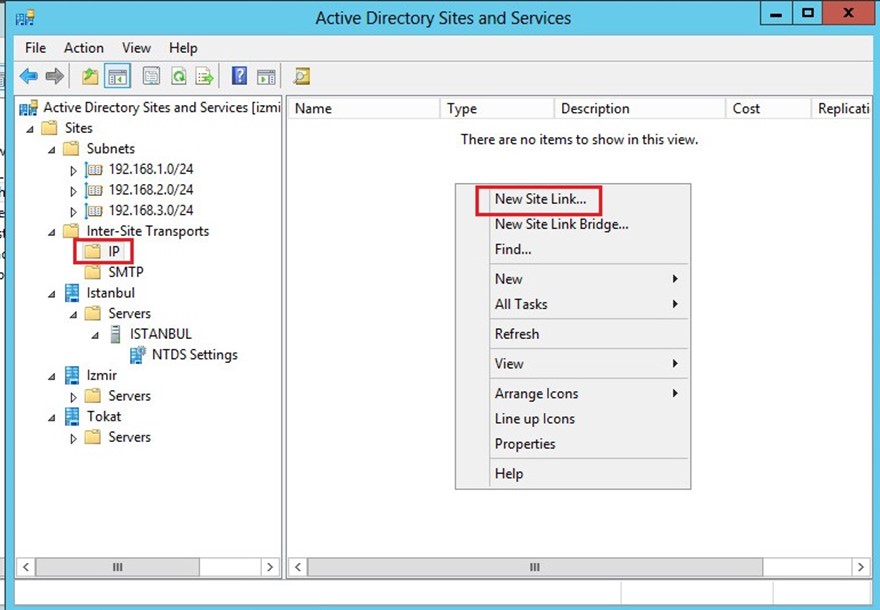
Task: Sort by the Cost column header
Action: pyautogui.click(x=768, y=108)
